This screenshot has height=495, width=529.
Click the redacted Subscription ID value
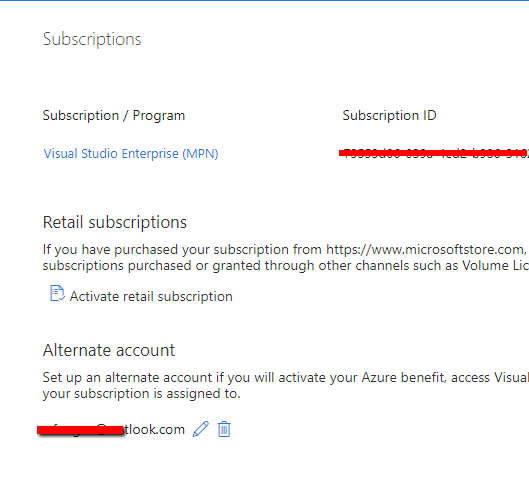434,153
